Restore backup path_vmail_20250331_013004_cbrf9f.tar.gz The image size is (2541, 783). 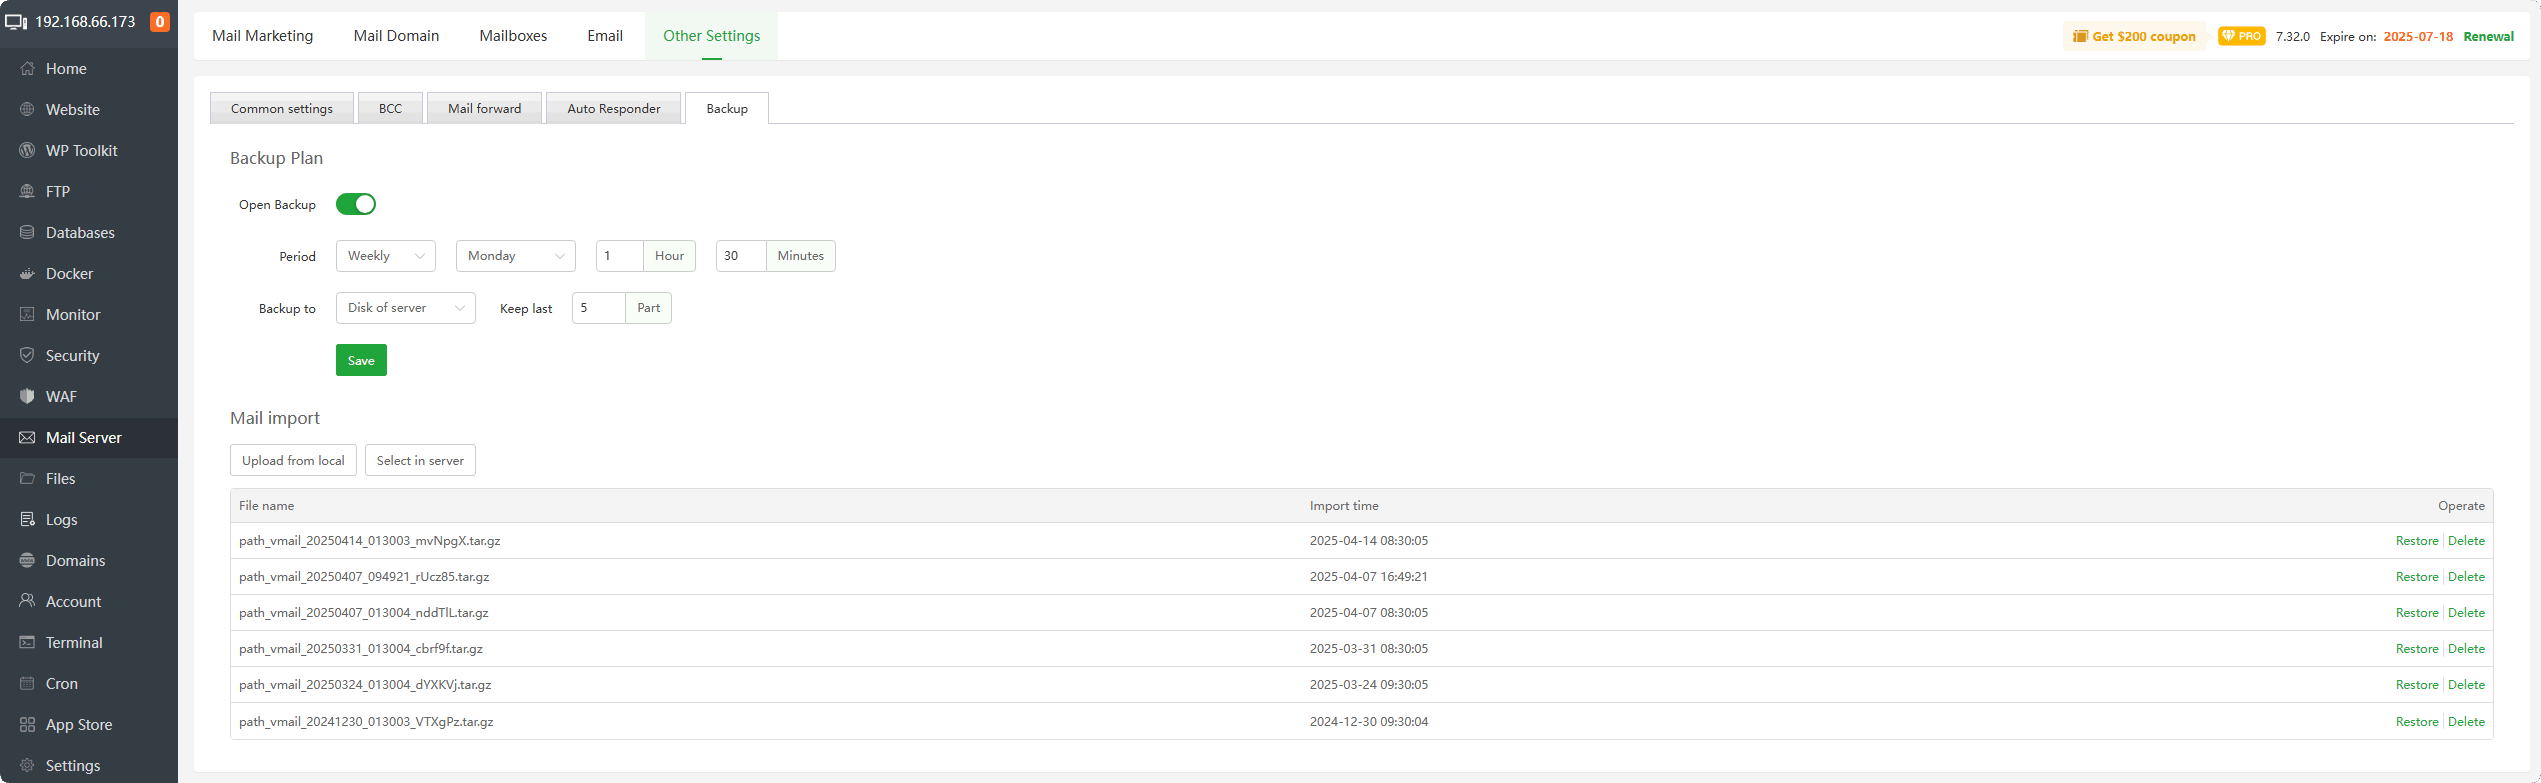pos(2417,649)
